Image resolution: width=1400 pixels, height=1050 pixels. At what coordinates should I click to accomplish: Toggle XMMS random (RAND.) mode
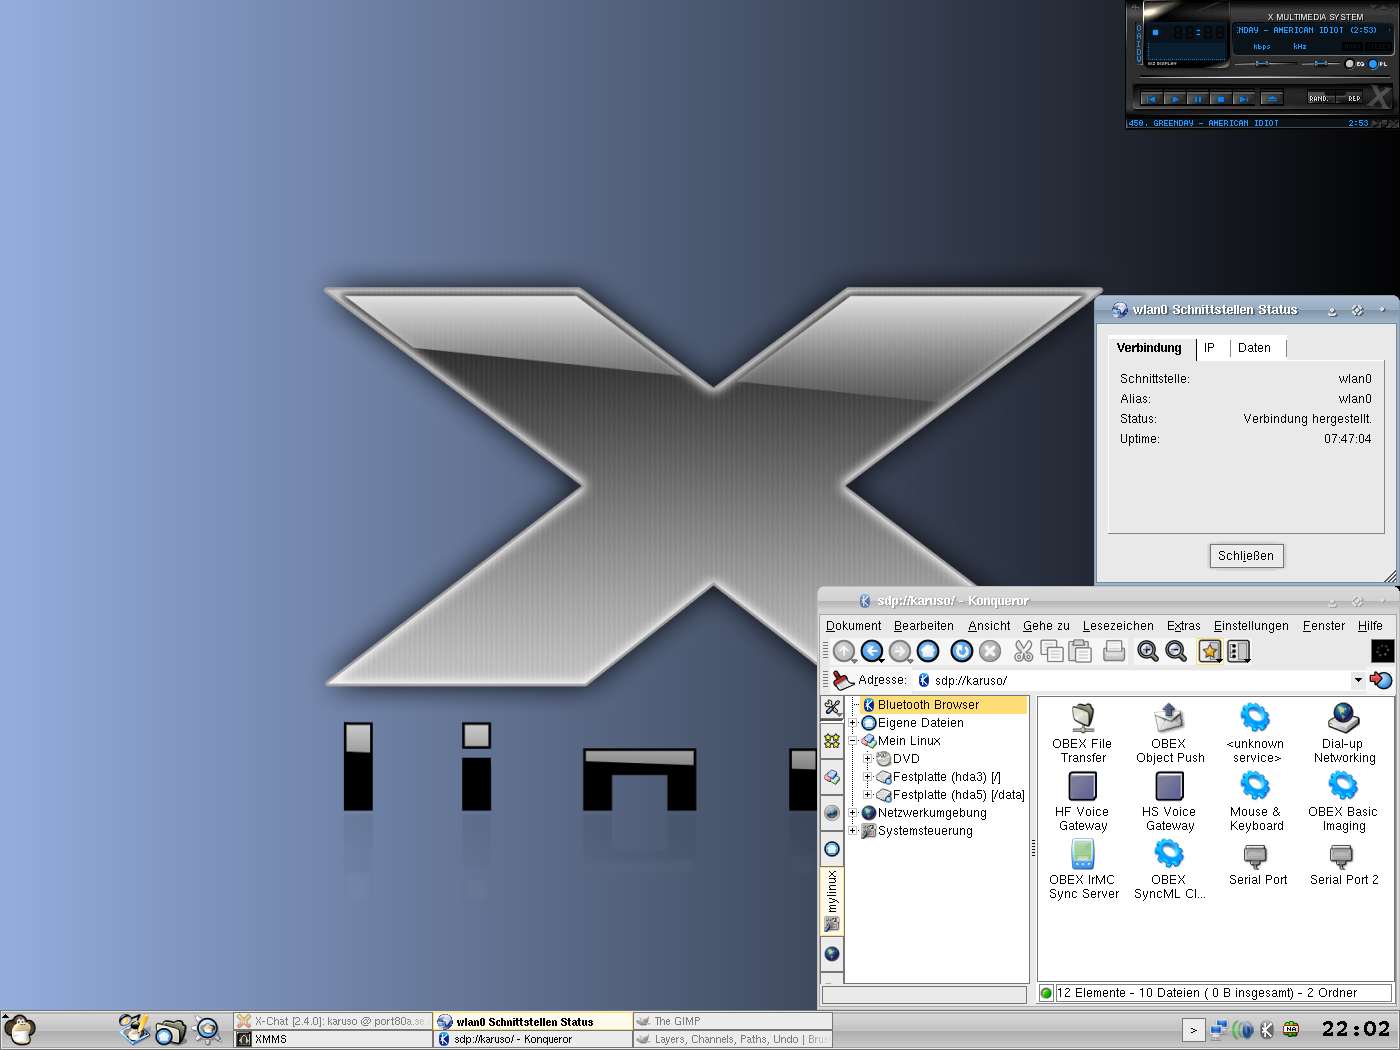pyautogui.click(x=1320, y=98)
